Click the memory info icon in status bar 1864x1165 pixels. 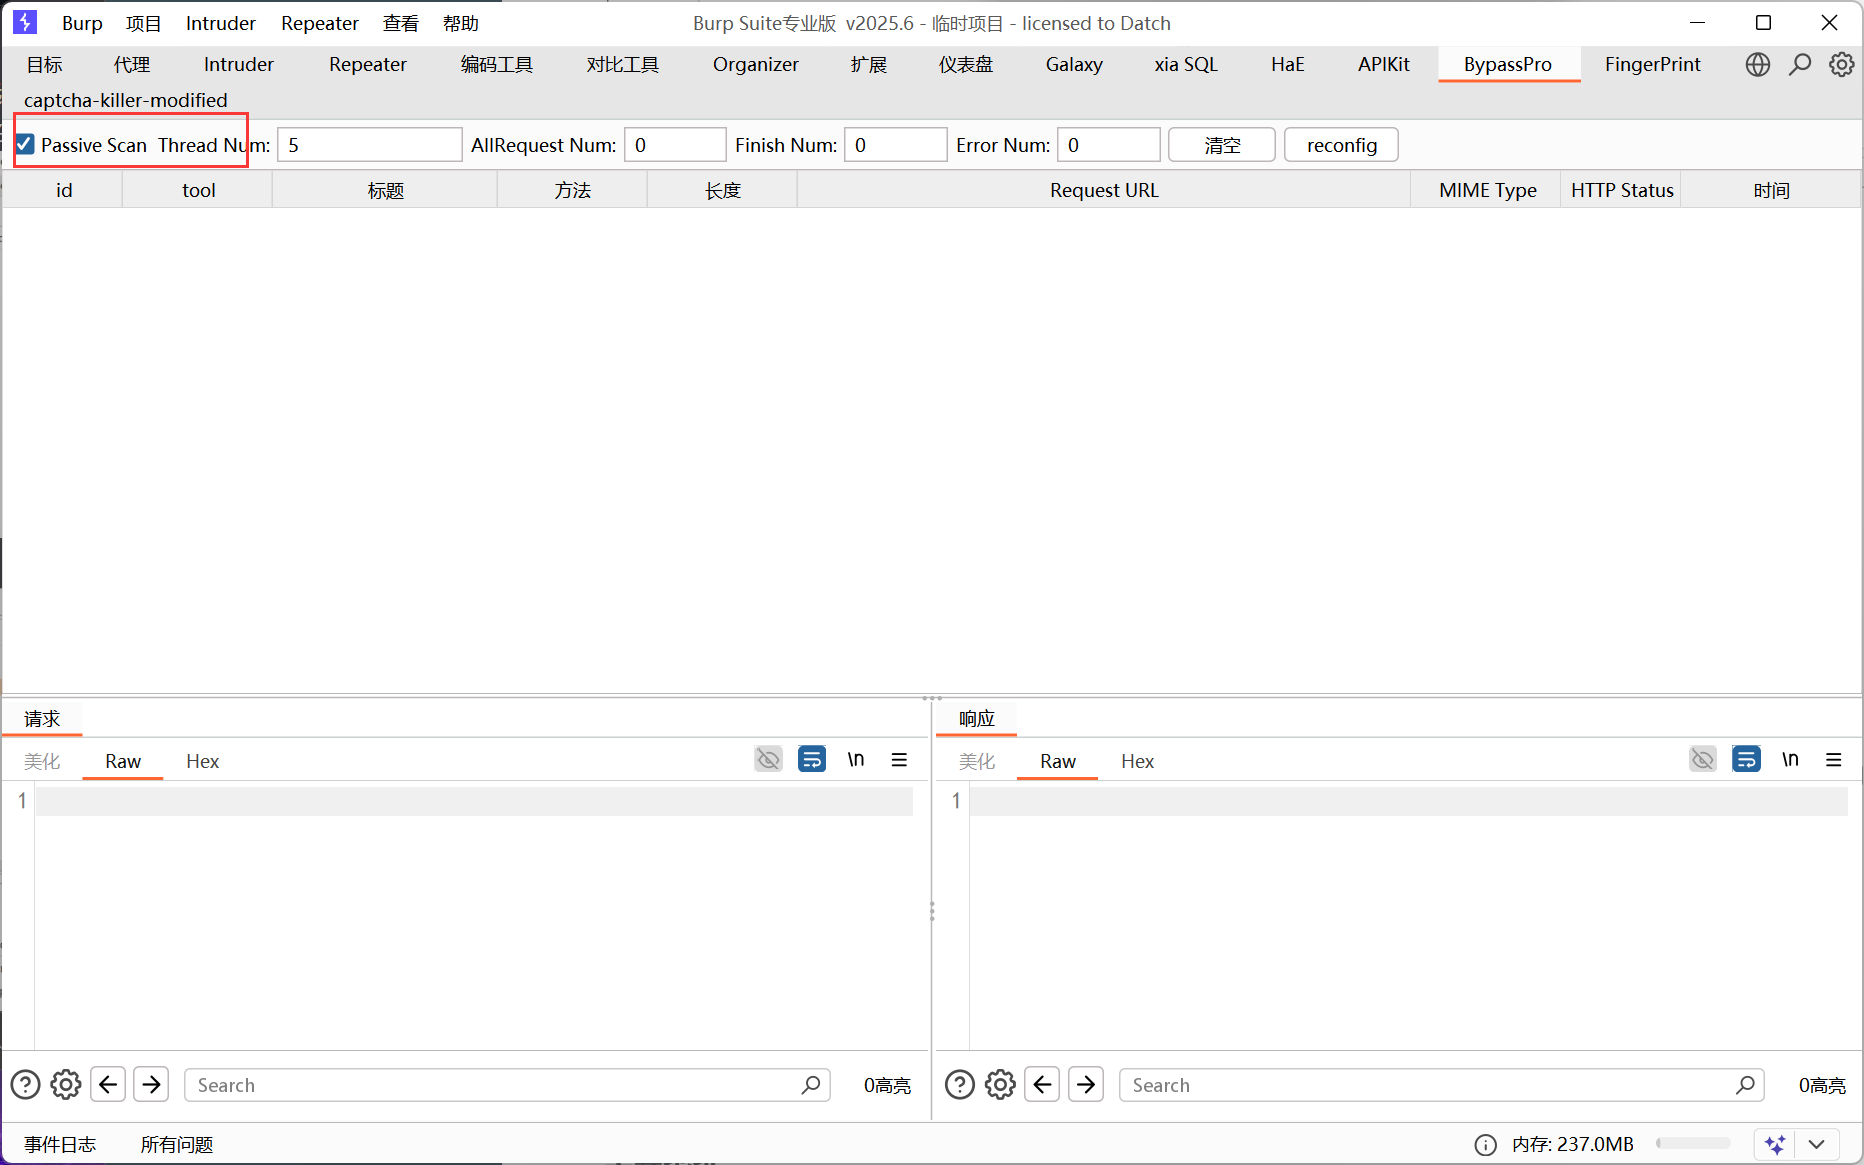pyautogui.click(x=1486, y=1145)
